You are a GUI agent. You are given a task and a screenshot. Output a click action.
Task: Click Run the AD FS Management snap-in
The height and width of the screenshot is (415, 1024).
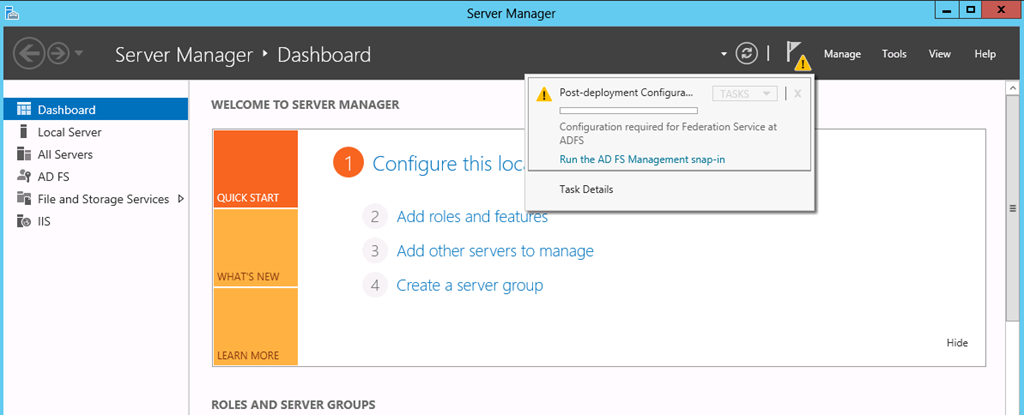643,159
